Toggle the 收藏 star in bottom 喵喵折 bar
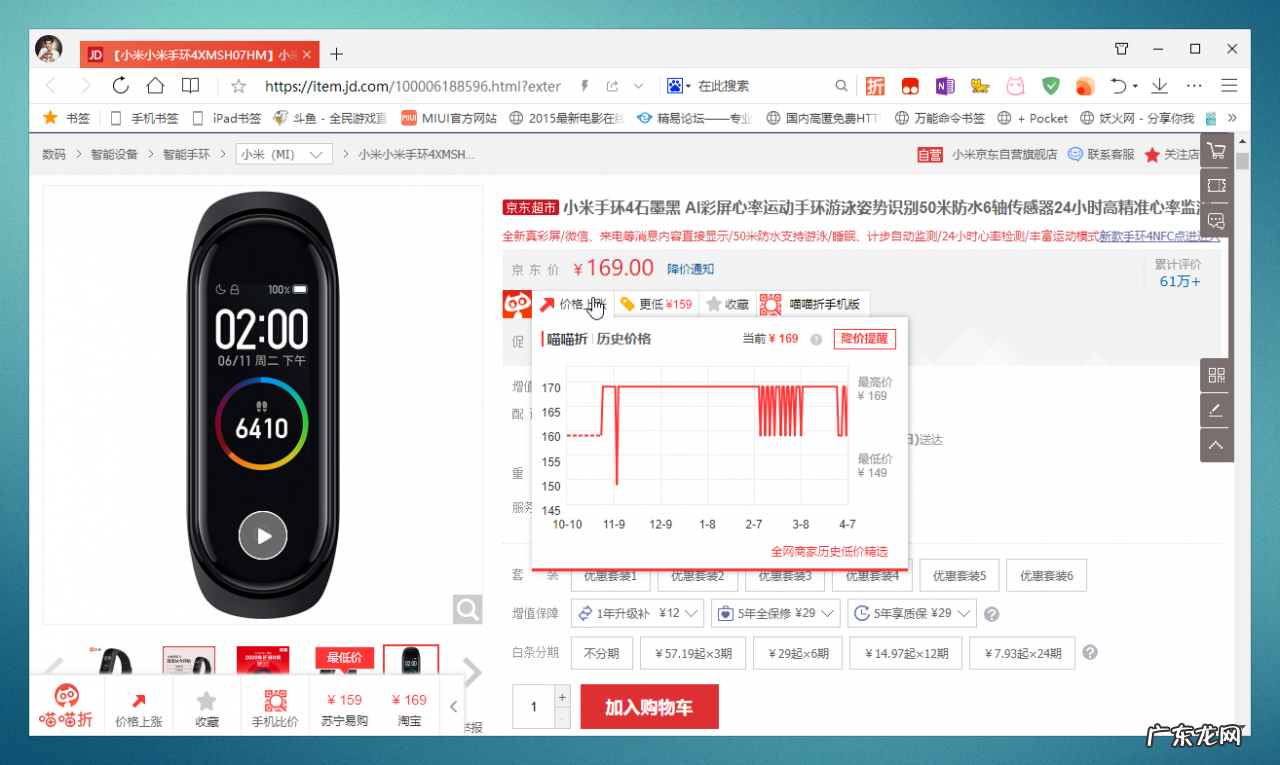Screen dimensions: 1280x765 tap(206, 707)
